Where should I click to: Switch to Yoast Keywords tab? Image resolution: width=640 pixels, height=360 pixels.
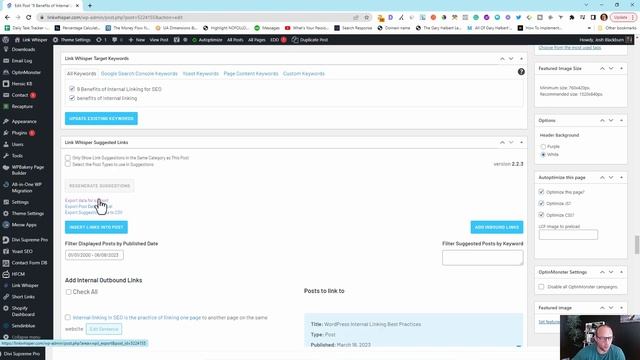(201, 74)
